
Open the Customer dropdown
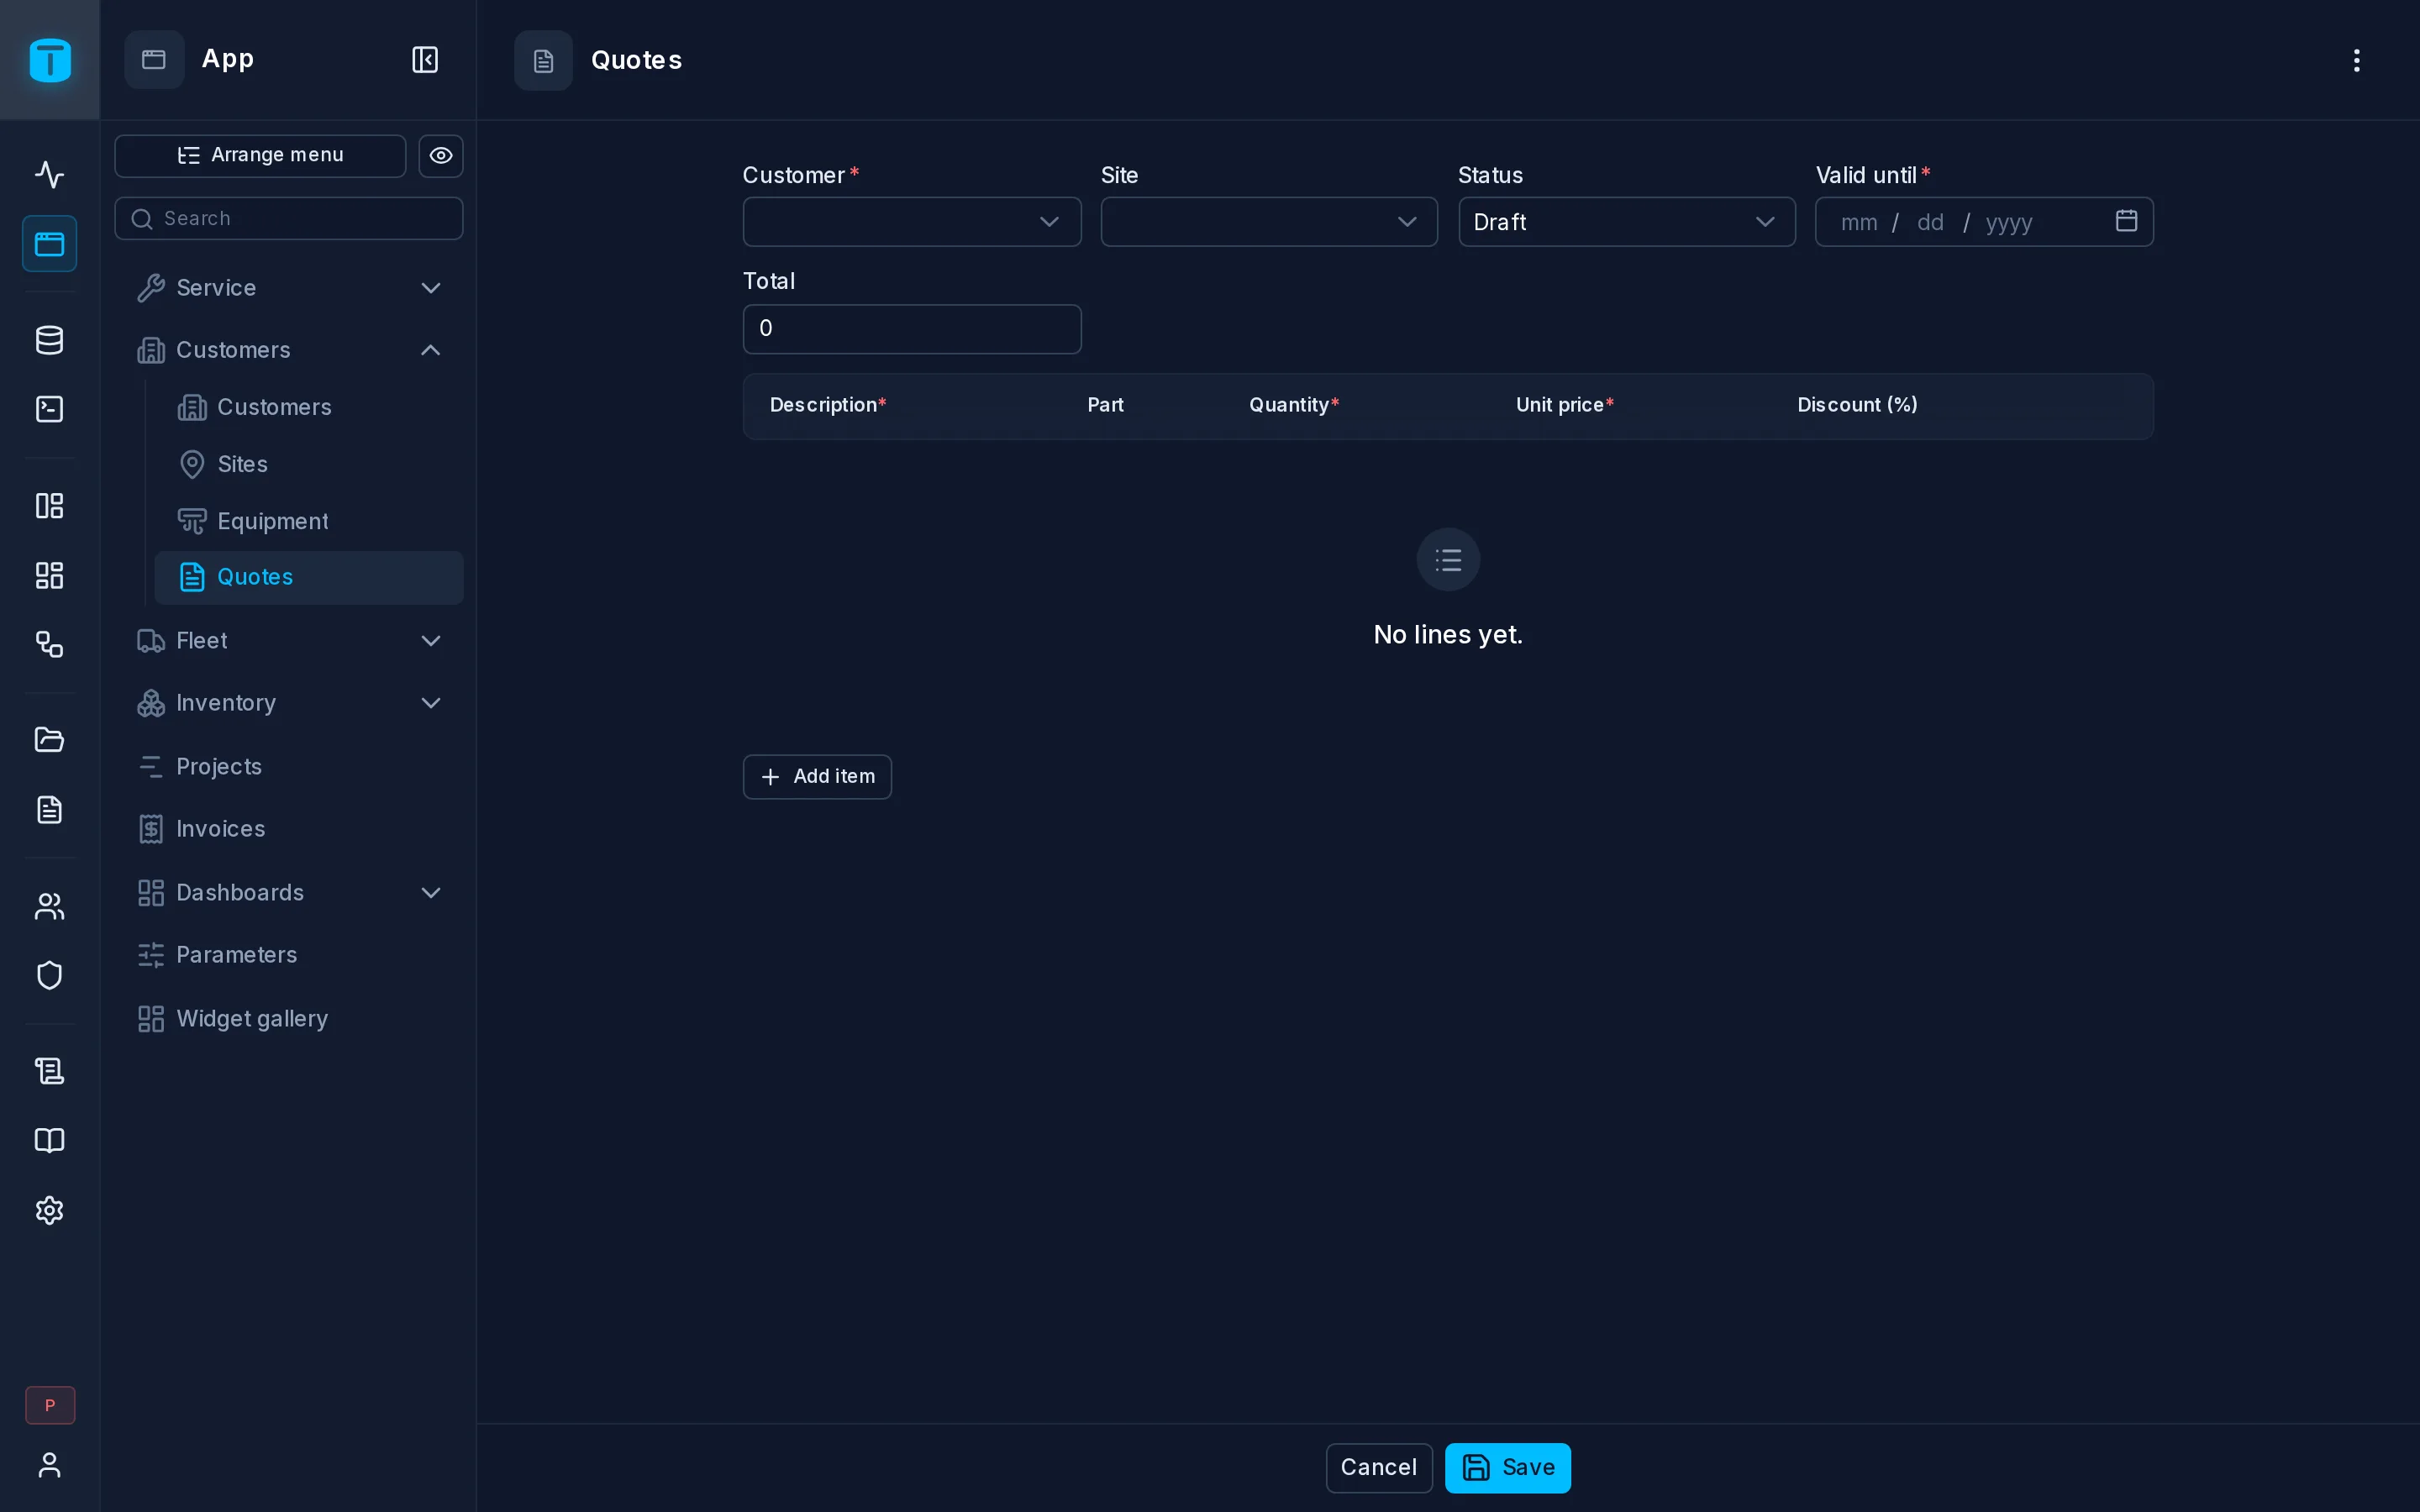pos(912,222)
